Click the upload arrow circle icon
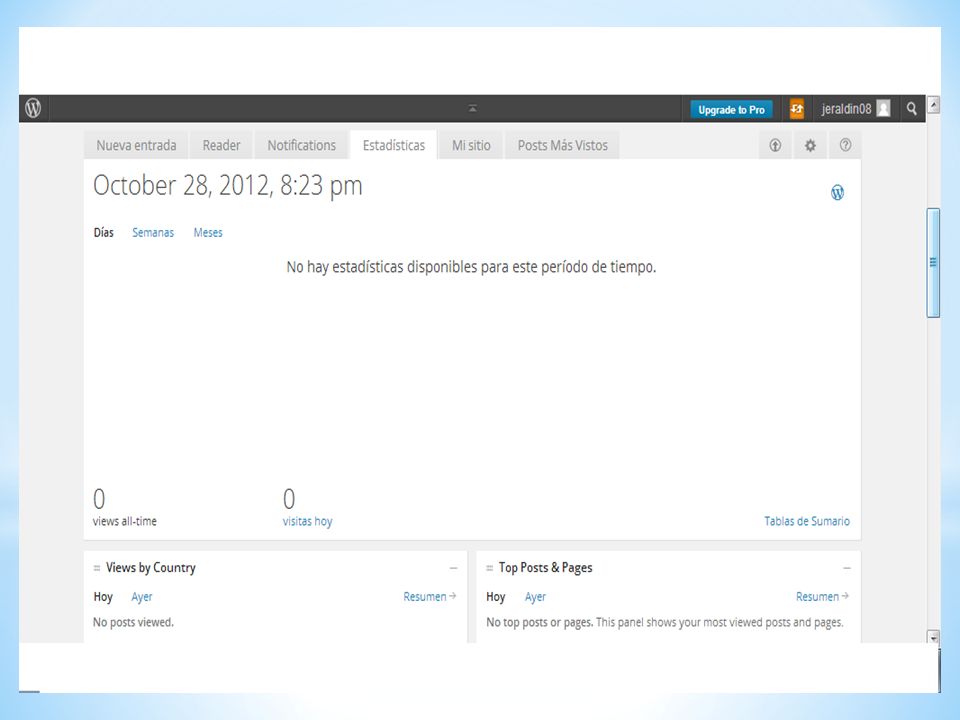The height and width of the screenshot is (720, 960). pyautogui.click(x=775, y=145)
